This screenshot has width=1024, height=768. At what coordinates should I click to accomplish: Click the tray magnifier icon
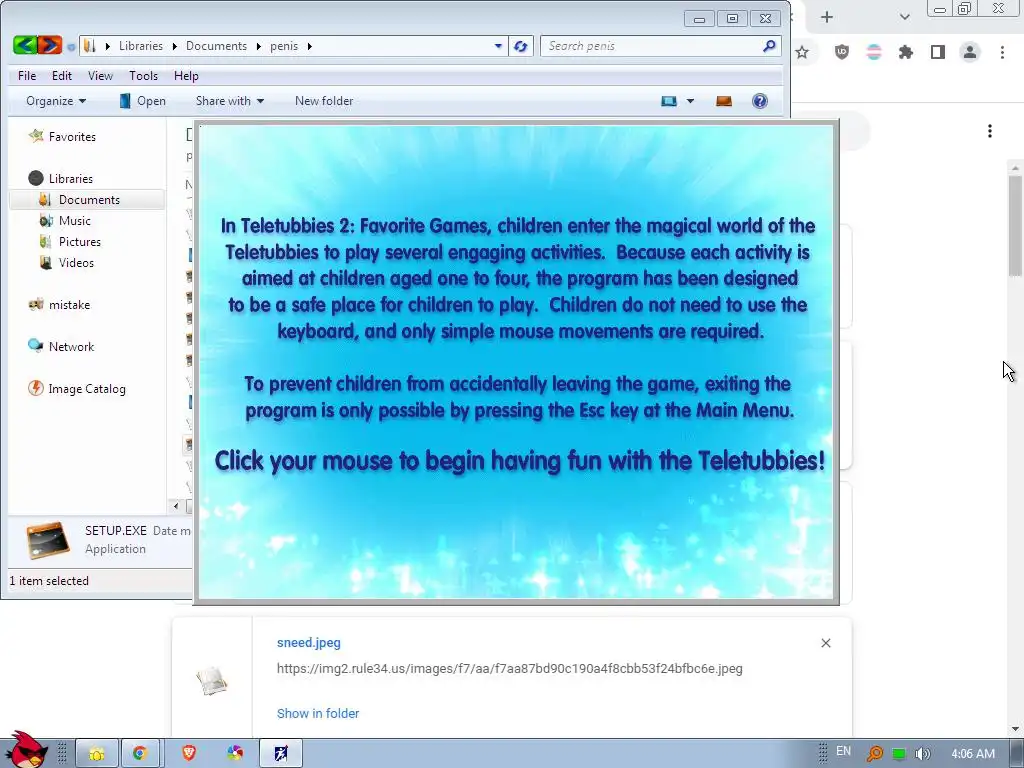click(x=874, y=754)
